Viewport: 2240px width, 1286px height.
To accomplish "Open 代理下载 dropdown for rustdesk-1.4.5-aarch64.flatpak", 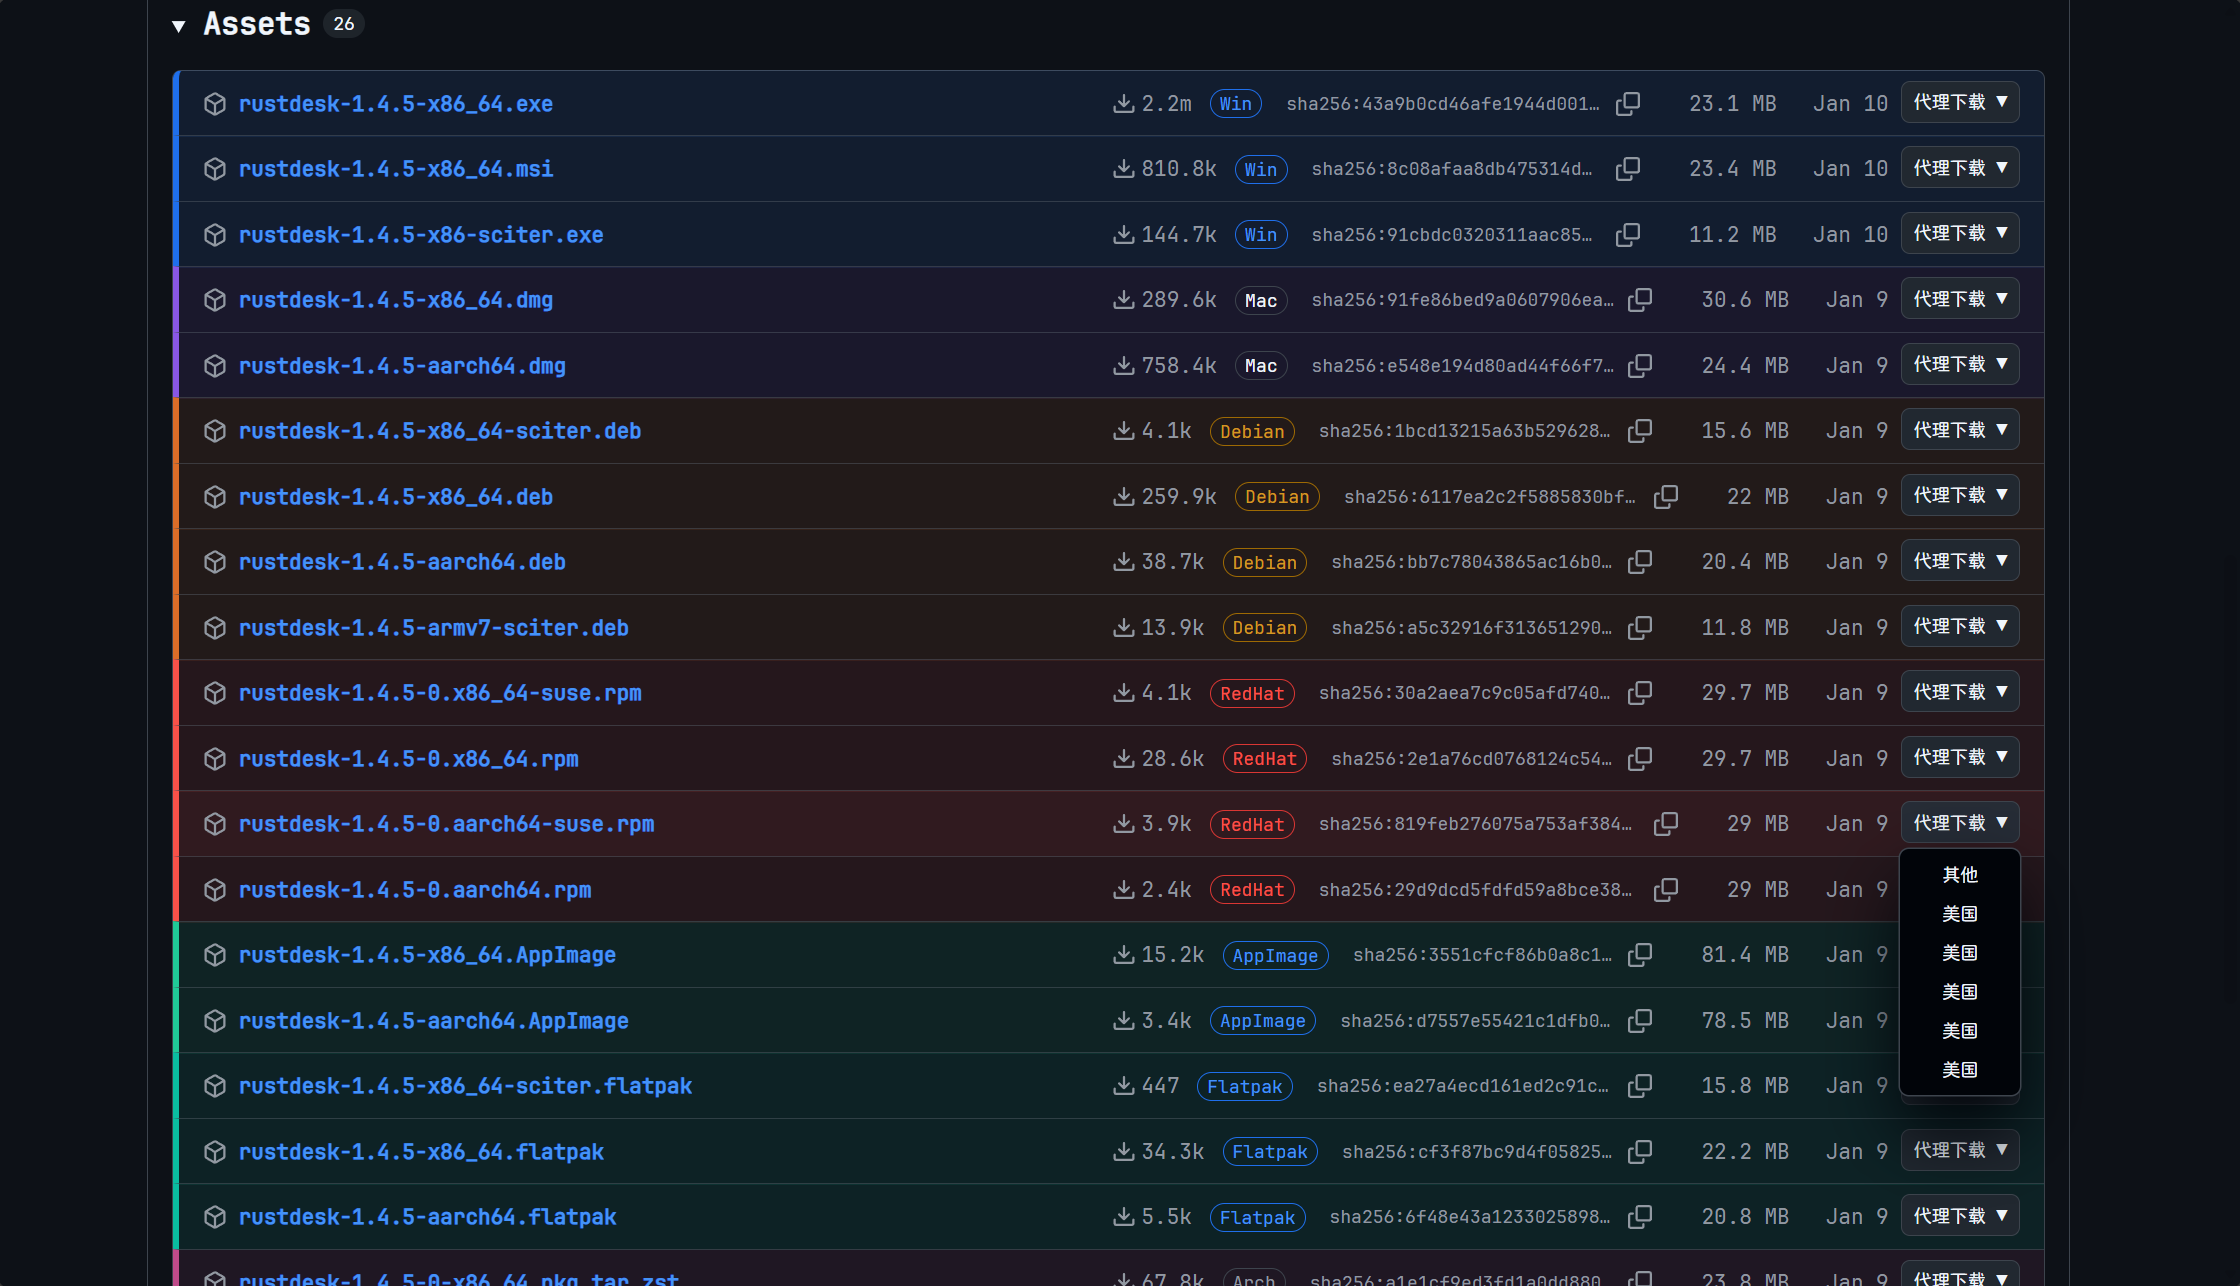I will [1960, 1216].
